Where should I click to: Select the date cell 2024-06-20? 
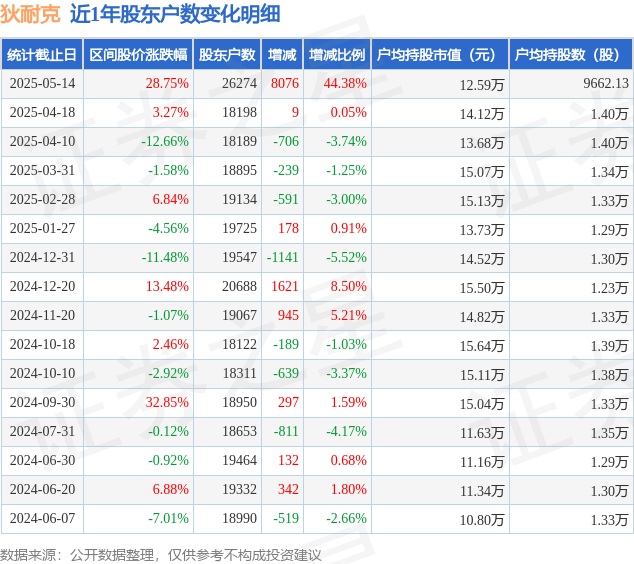tap(42, 489)
